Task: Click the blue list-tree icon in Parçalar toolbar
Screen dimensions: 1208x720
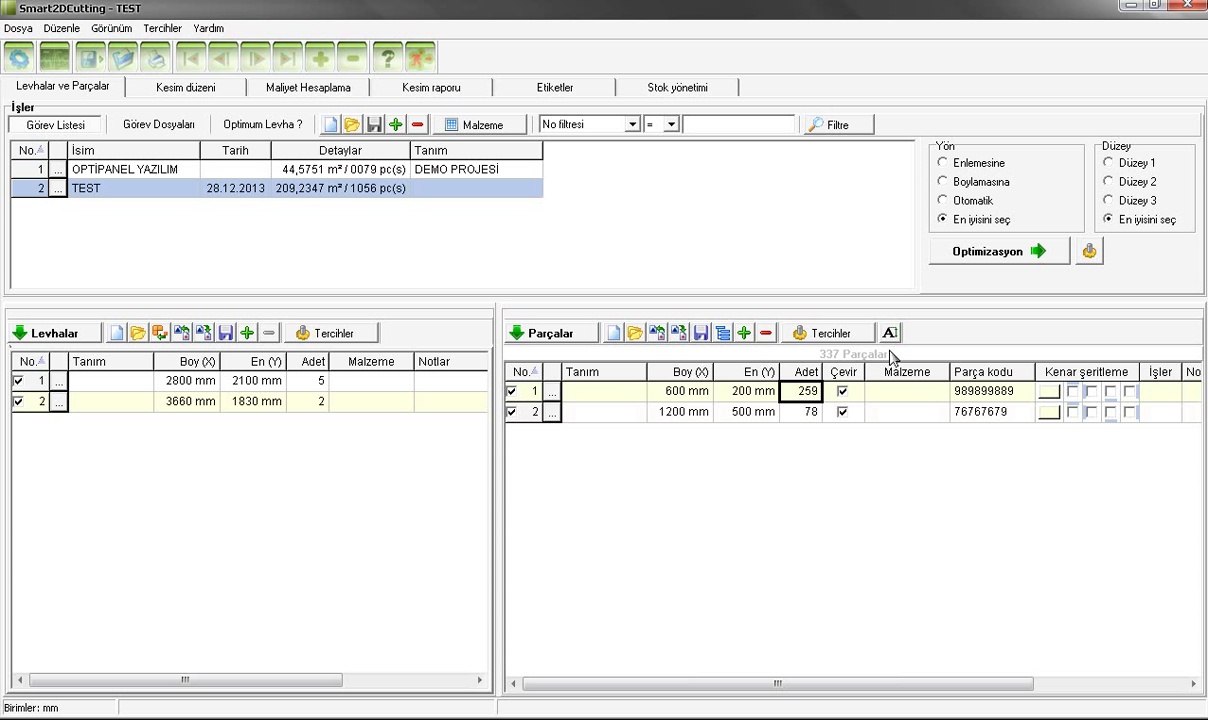Action: pyautogui.click(x=722, y=333)
